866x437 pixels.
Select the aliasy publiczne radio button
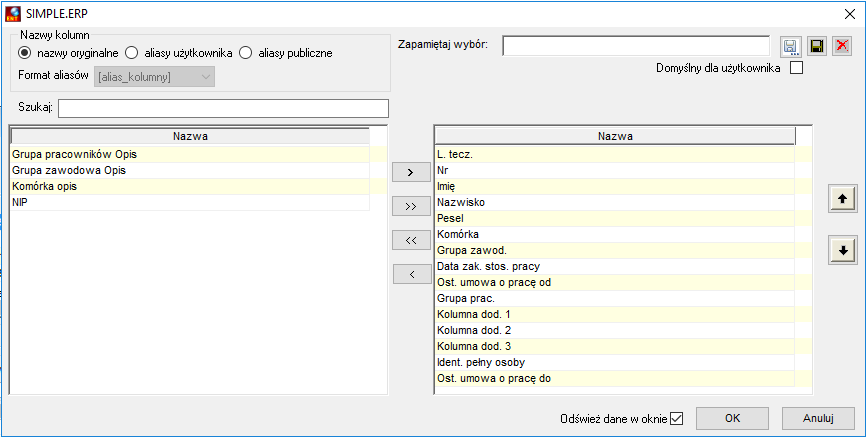(245, 53)
